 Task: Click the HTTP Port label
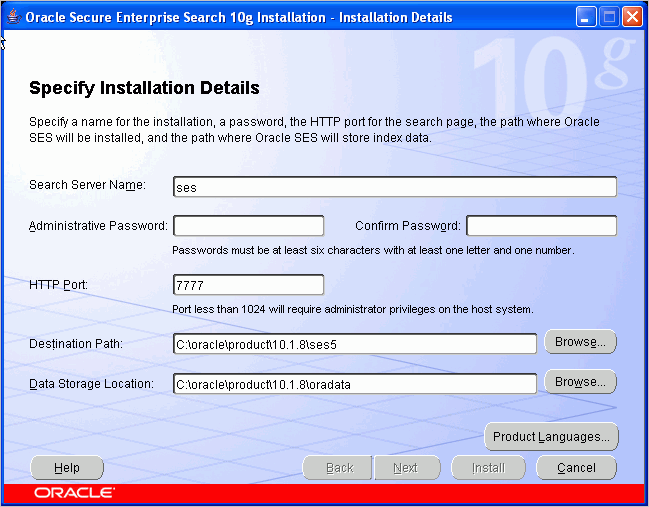(x=58, y=285)
